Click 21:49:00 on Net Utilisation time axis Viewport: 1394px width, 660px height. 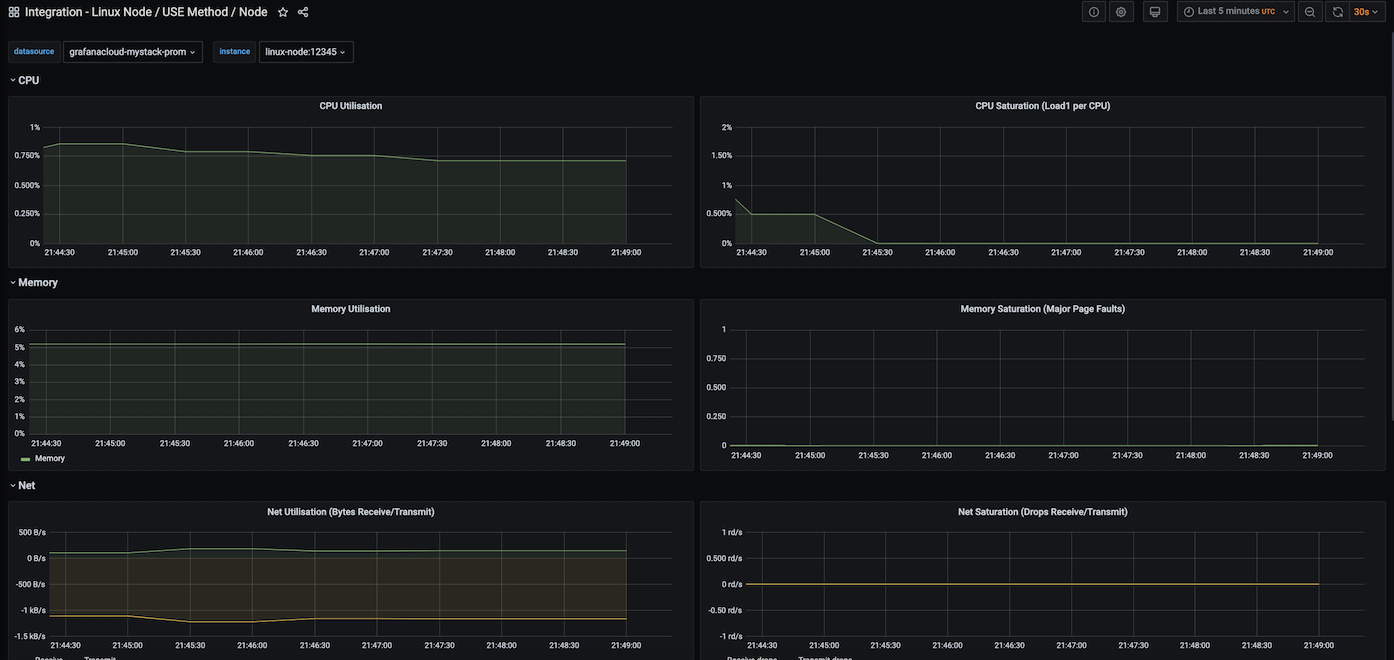point(626,646)
